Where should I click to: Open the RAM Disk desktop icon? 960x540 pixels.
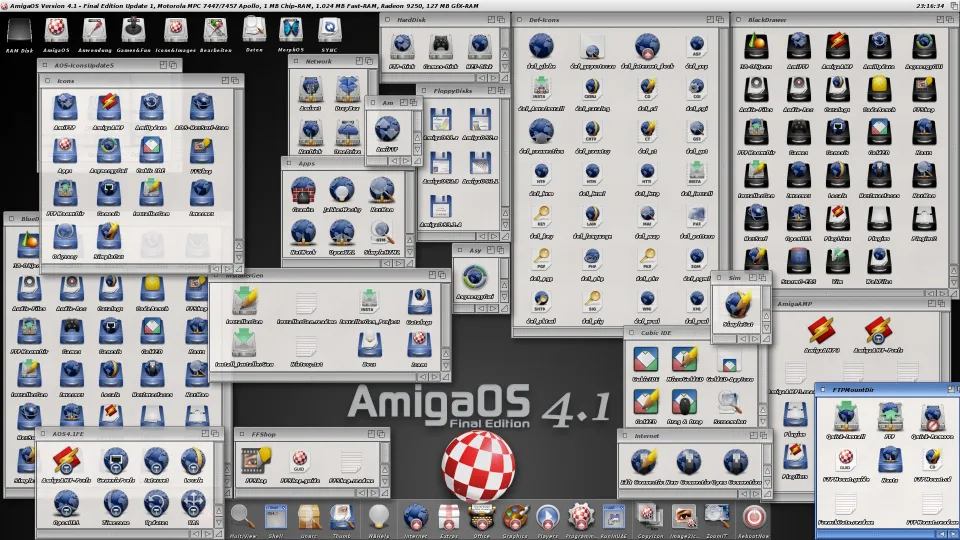[19, 32]
